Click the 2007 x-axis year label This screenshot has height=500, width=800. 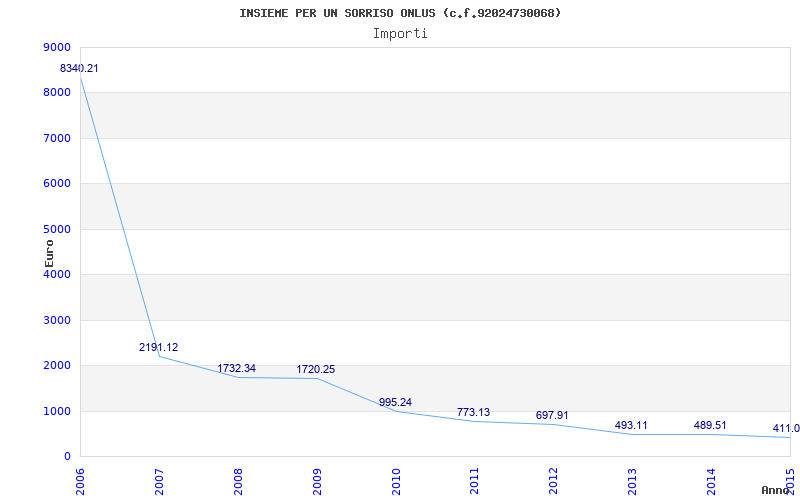click(159, 482)
